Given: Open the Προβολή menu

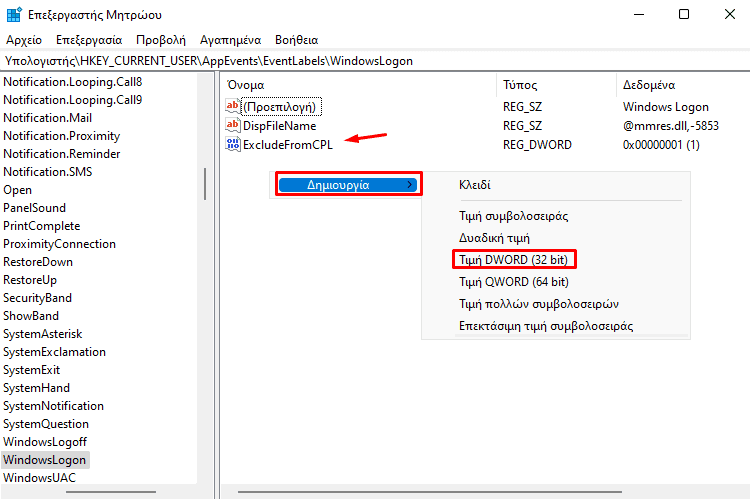Looking at the screenshot, I should click(161, 40).
